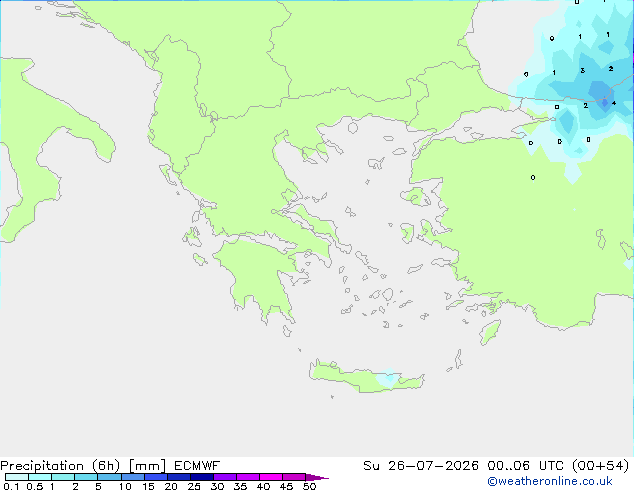The height and width of the screenshot is (490, 634).
Task: Pick the 0.5–1 mm legend swatch
Action: click(x=40, y=477)
